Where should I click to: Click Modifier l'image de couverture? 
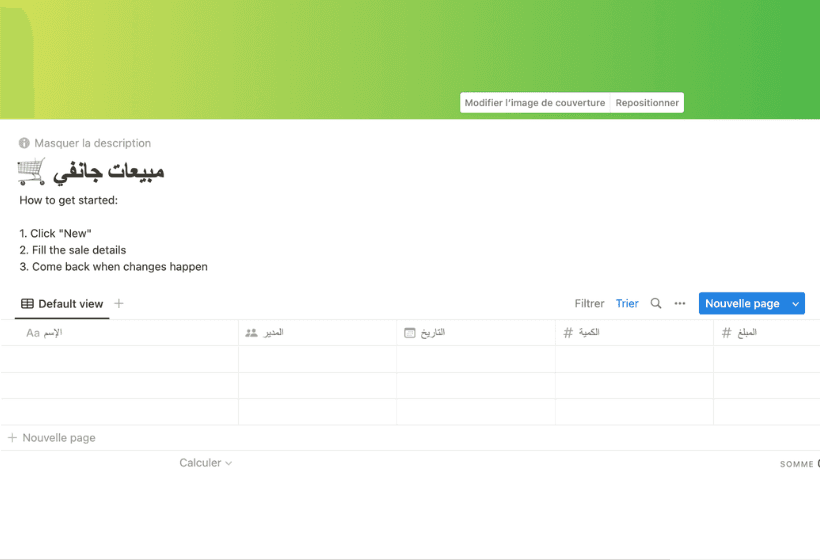[x=535, y=103]
